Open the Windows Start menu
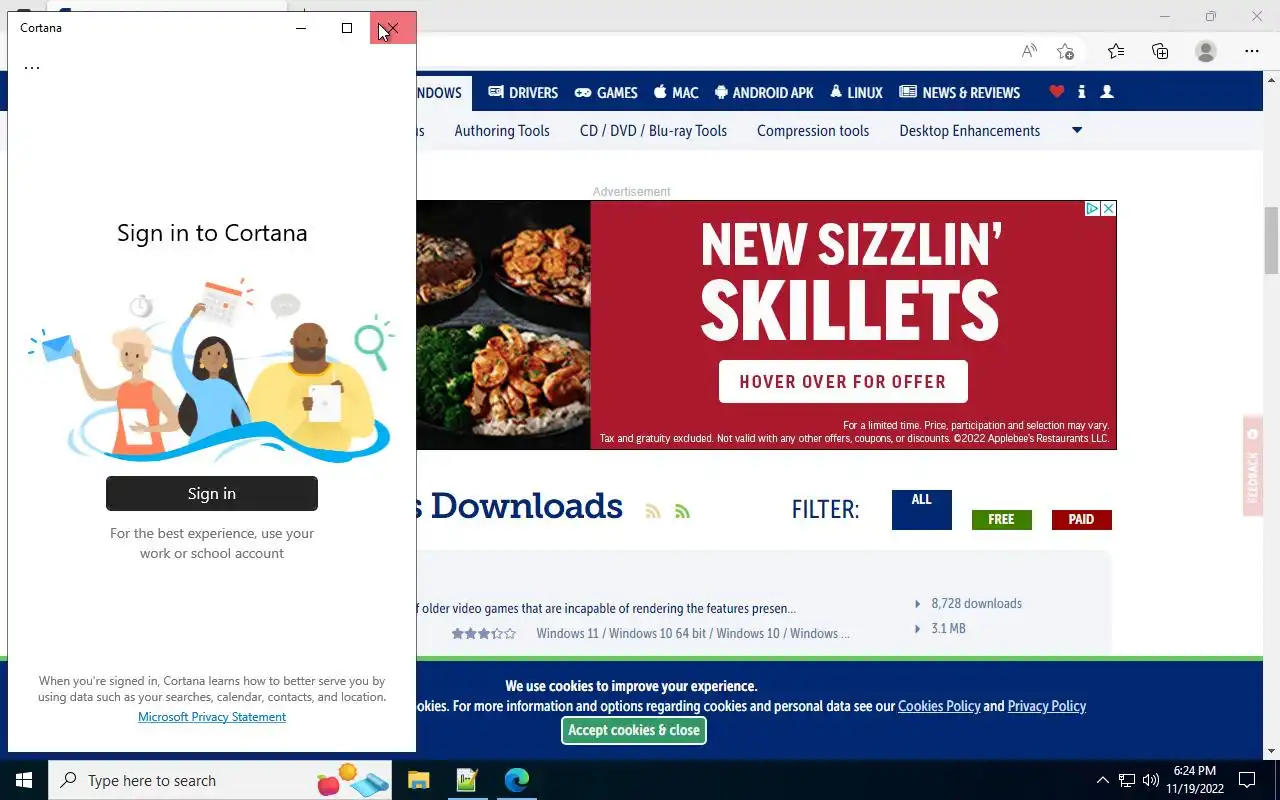1280x800 pixels. point(24,780)
